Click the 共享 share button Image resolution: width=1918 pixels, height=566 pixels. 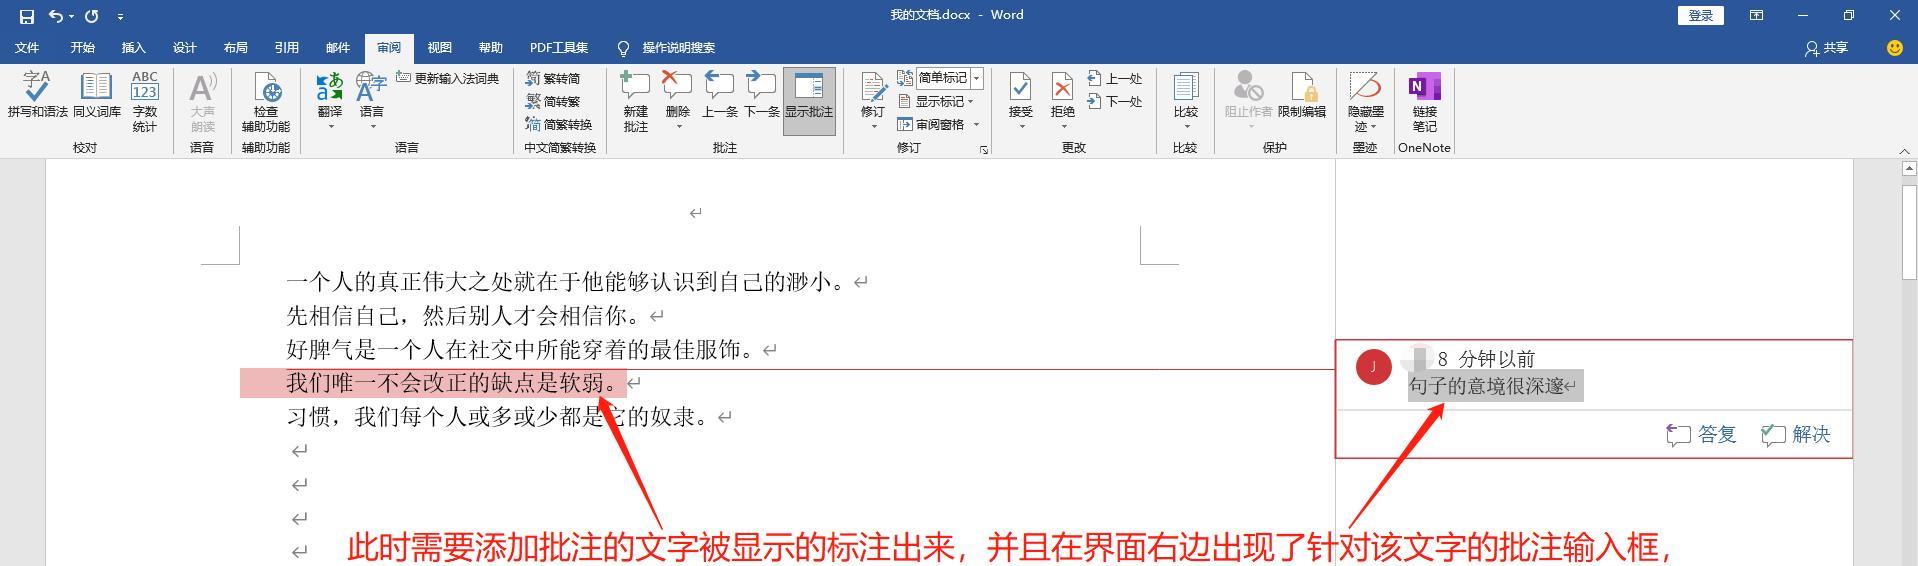[1826, 48]
